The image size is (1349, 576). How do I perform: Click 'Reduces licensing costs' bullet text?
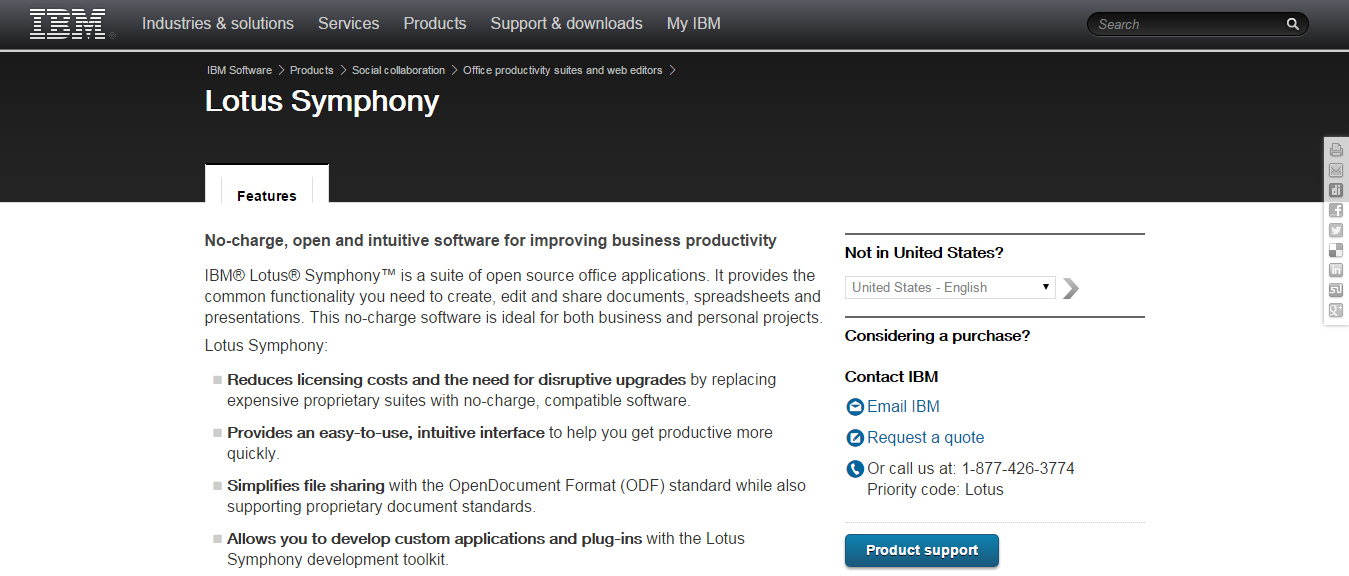click(457, 380)
